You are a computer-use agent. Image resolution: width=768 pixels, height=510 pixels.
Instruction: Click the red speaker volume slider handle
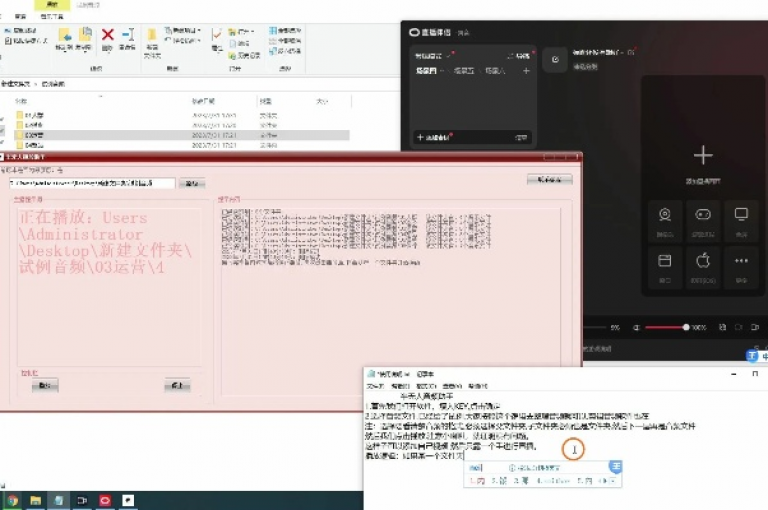(x=686, y=327)
